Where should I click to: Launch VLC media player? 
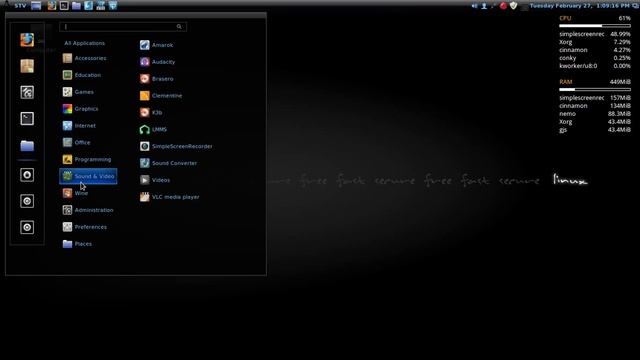(169, 197)
